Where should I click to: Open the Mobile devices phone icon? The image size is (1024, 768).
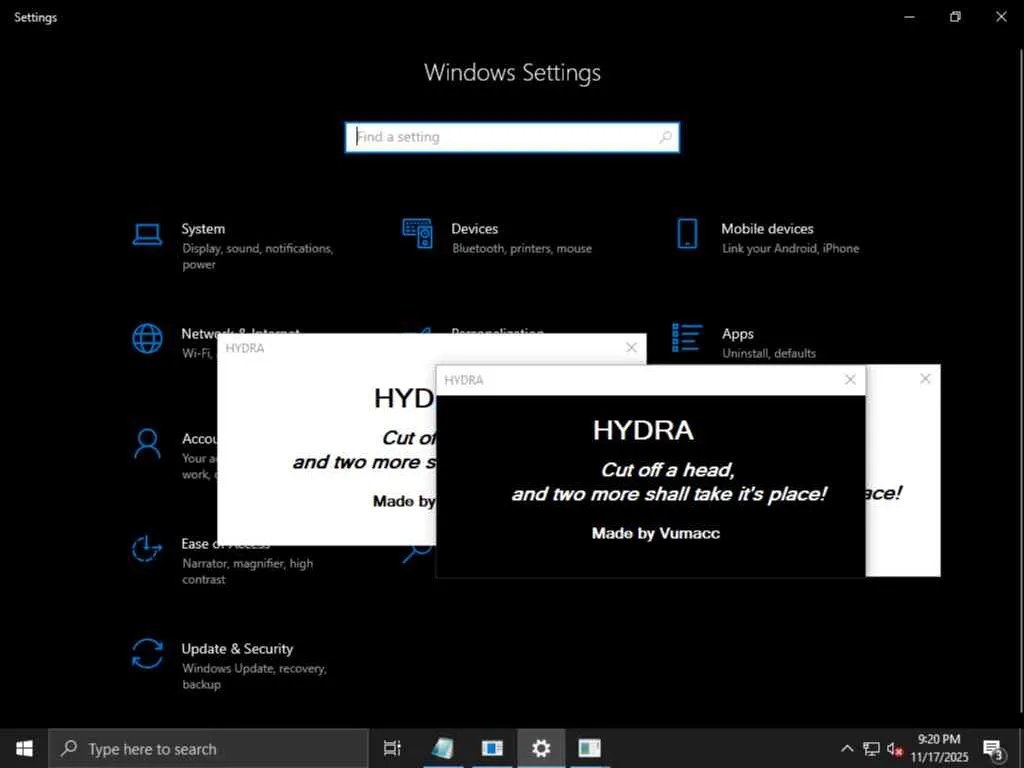coord(687,234)
